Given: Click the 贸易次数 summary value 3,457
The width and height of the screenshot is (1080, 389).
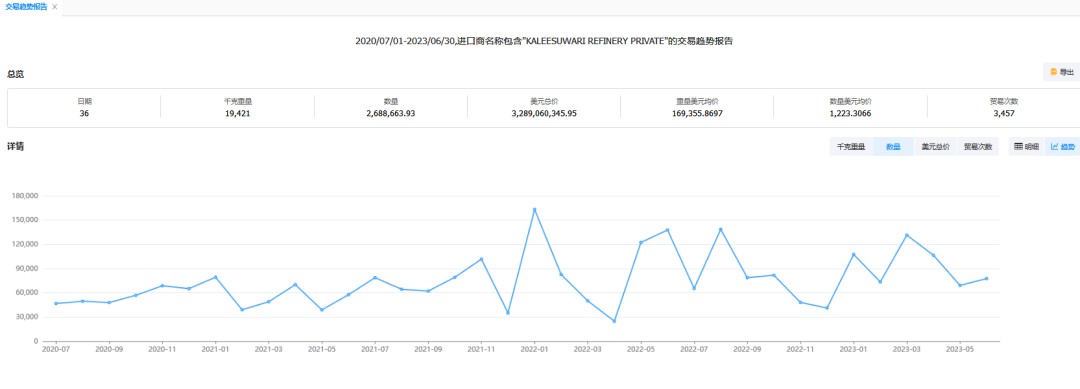Looking at the screenshot, I should pyautogui.click(x=1004, y=114).
